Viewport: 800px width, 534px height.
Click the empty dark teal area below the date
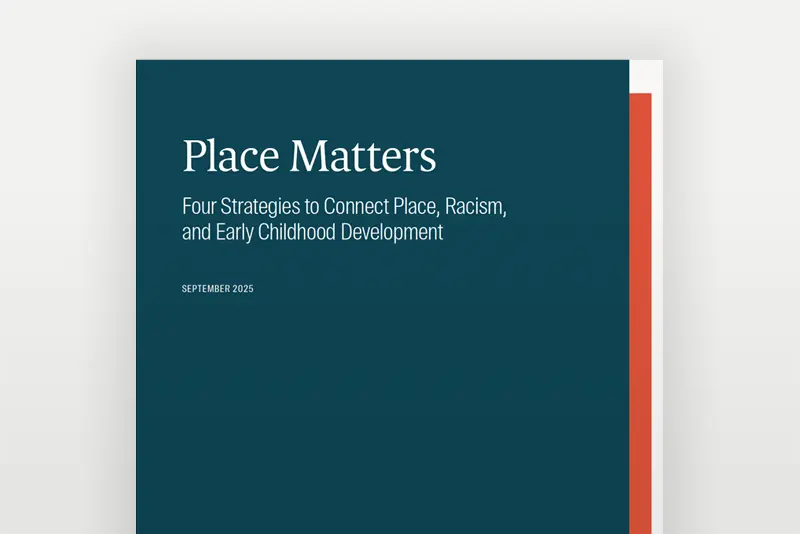(380, 420)
